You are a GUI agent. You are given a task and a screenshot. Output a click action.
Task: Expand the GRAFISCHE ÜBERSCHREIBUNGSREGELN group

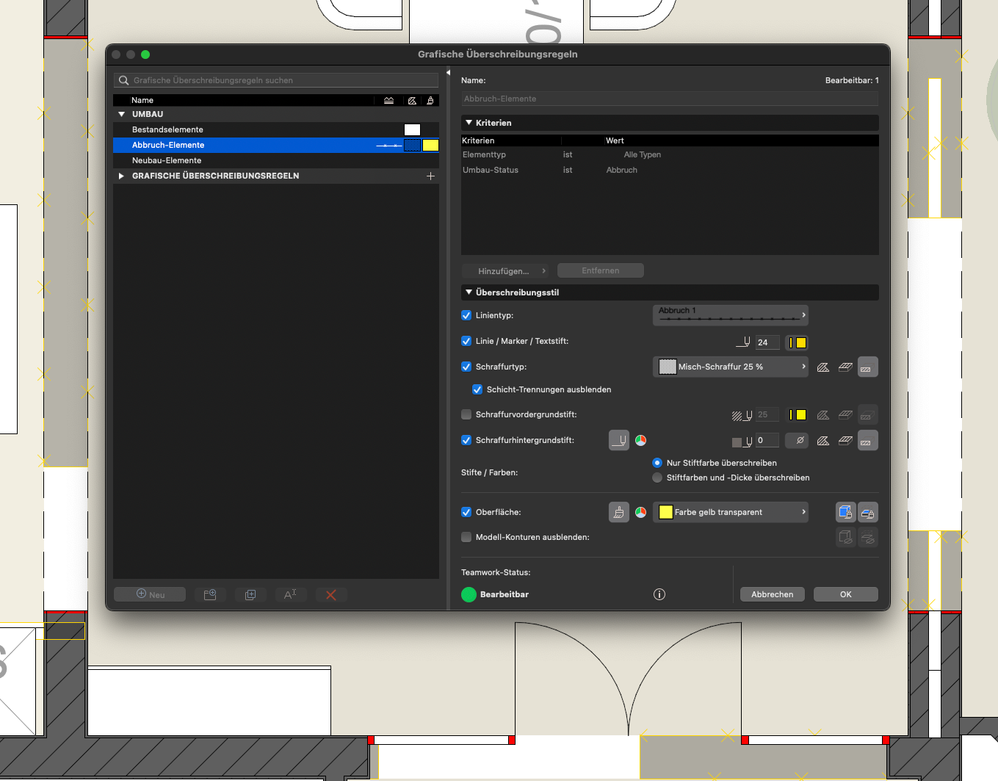point(122,176)
